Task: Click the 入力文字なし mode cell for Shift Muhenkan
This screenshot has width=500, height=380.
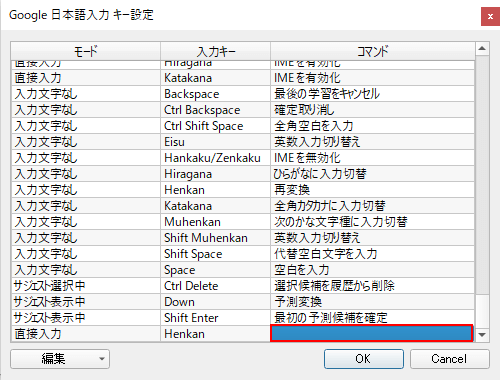Action: click(86, 238)
